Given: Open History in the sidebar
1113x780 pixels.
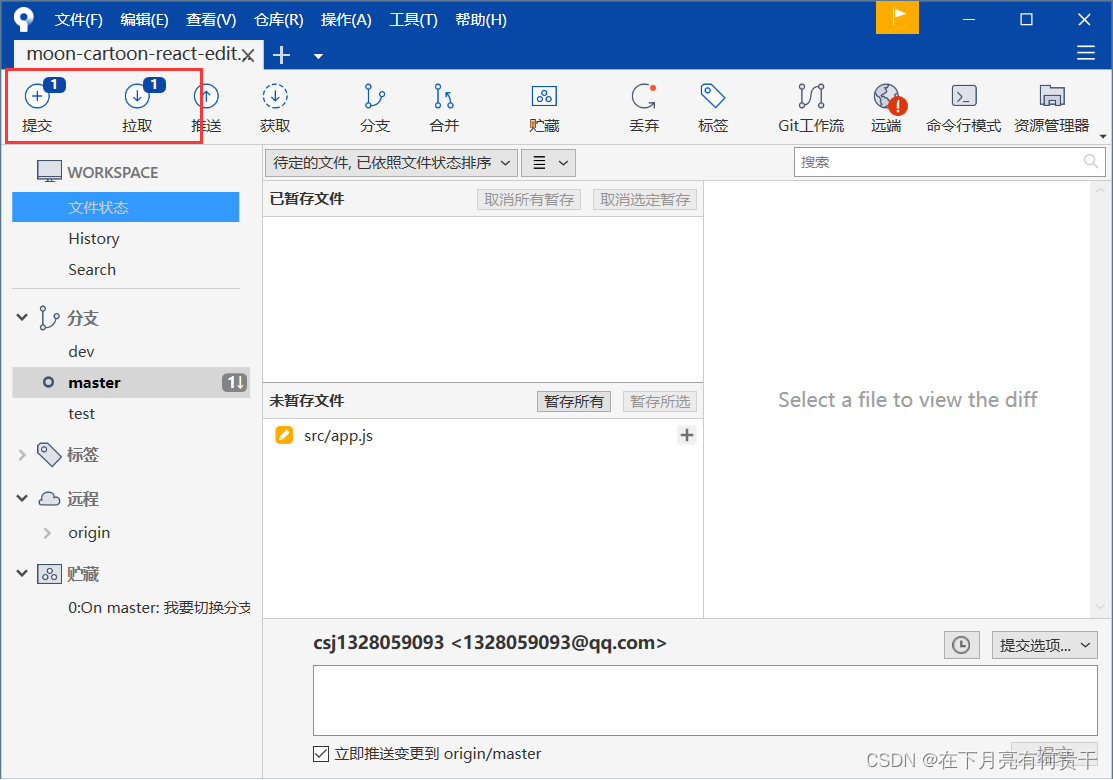Looking at the screenshot, I should pyautogui.click(x=94, y=238).
